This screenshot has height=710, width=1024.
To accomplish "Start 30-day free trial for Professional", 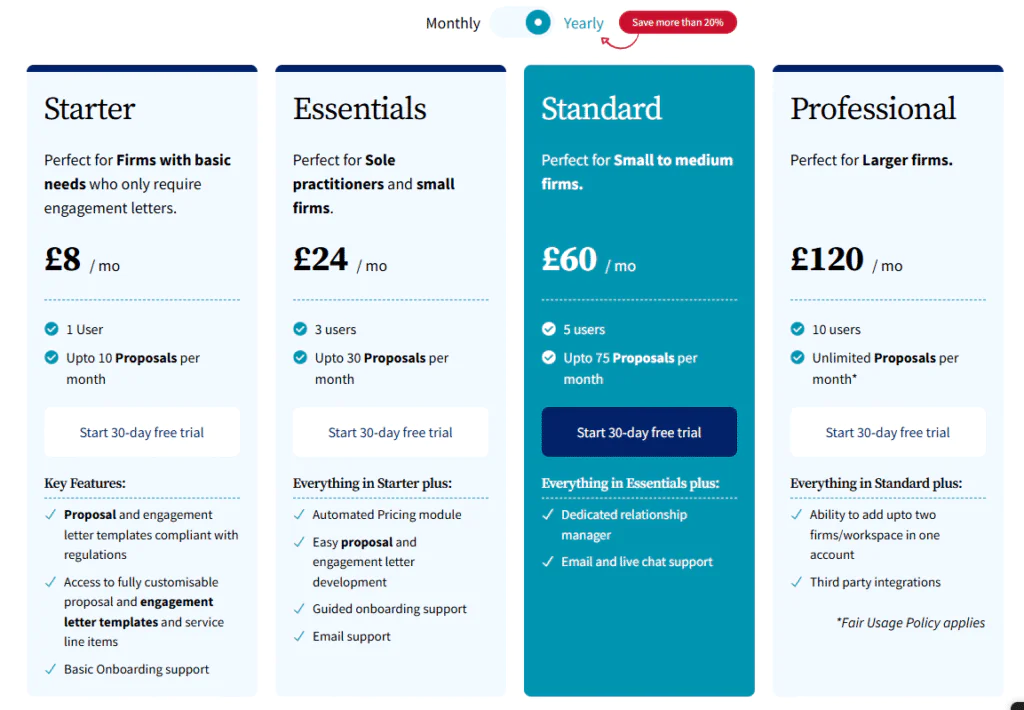I will [888, 432].
